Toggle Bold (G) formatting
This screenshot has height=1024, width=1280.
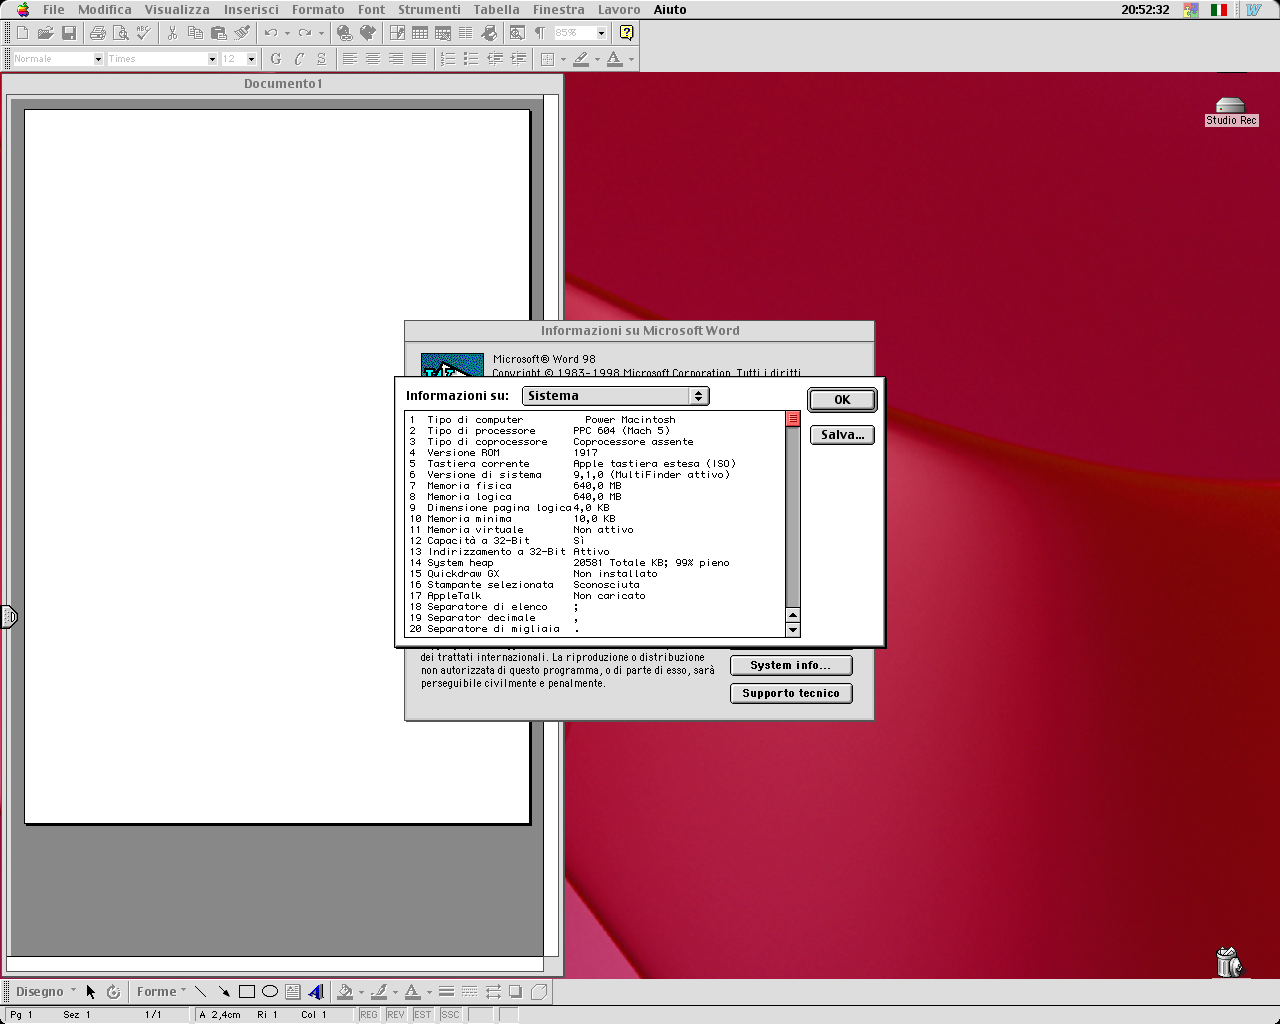[x=276, y=59]
